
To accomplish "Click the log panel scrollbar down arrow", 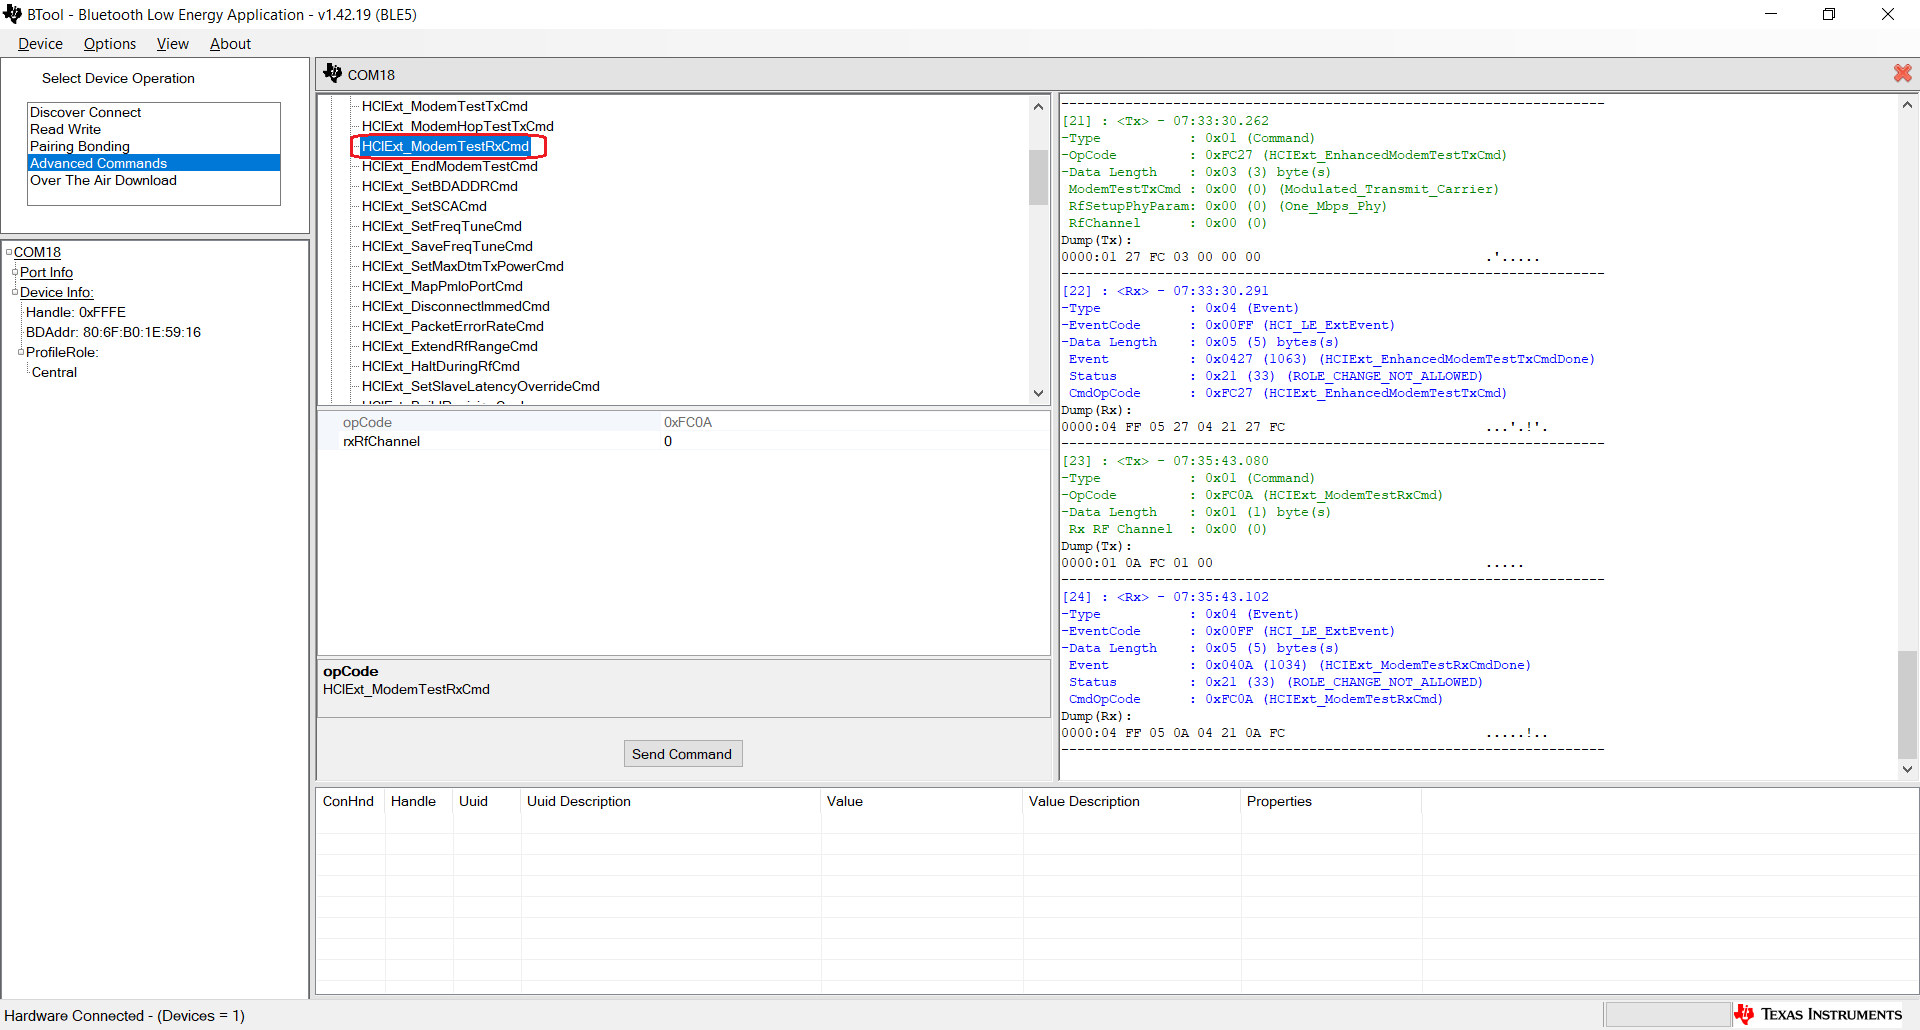I will click(1907, 769).
